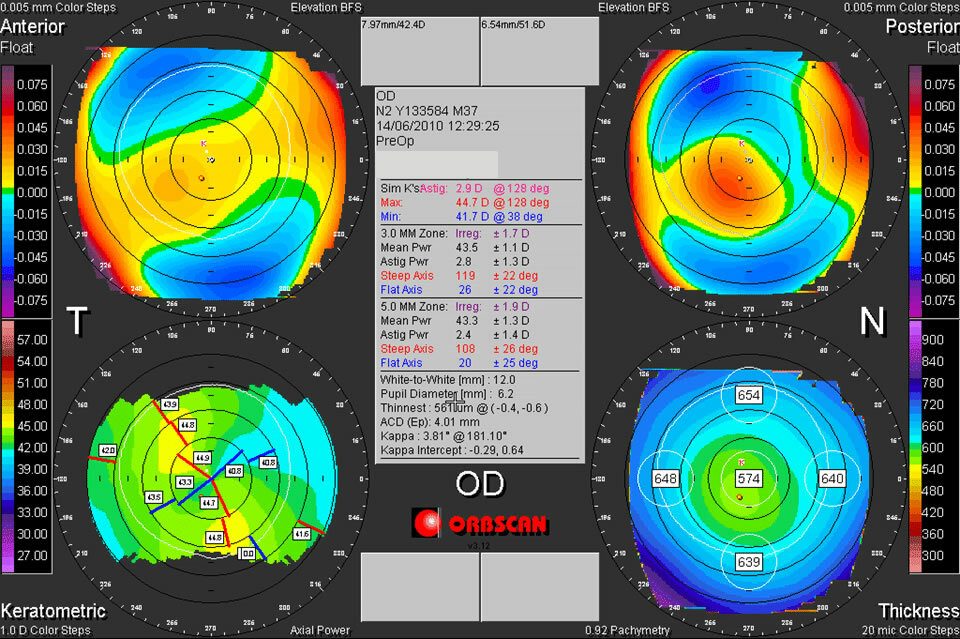Click the posterior elevation color scale bar
The image size is (960, 639).
pyautogui.click(x=915, y=191)
